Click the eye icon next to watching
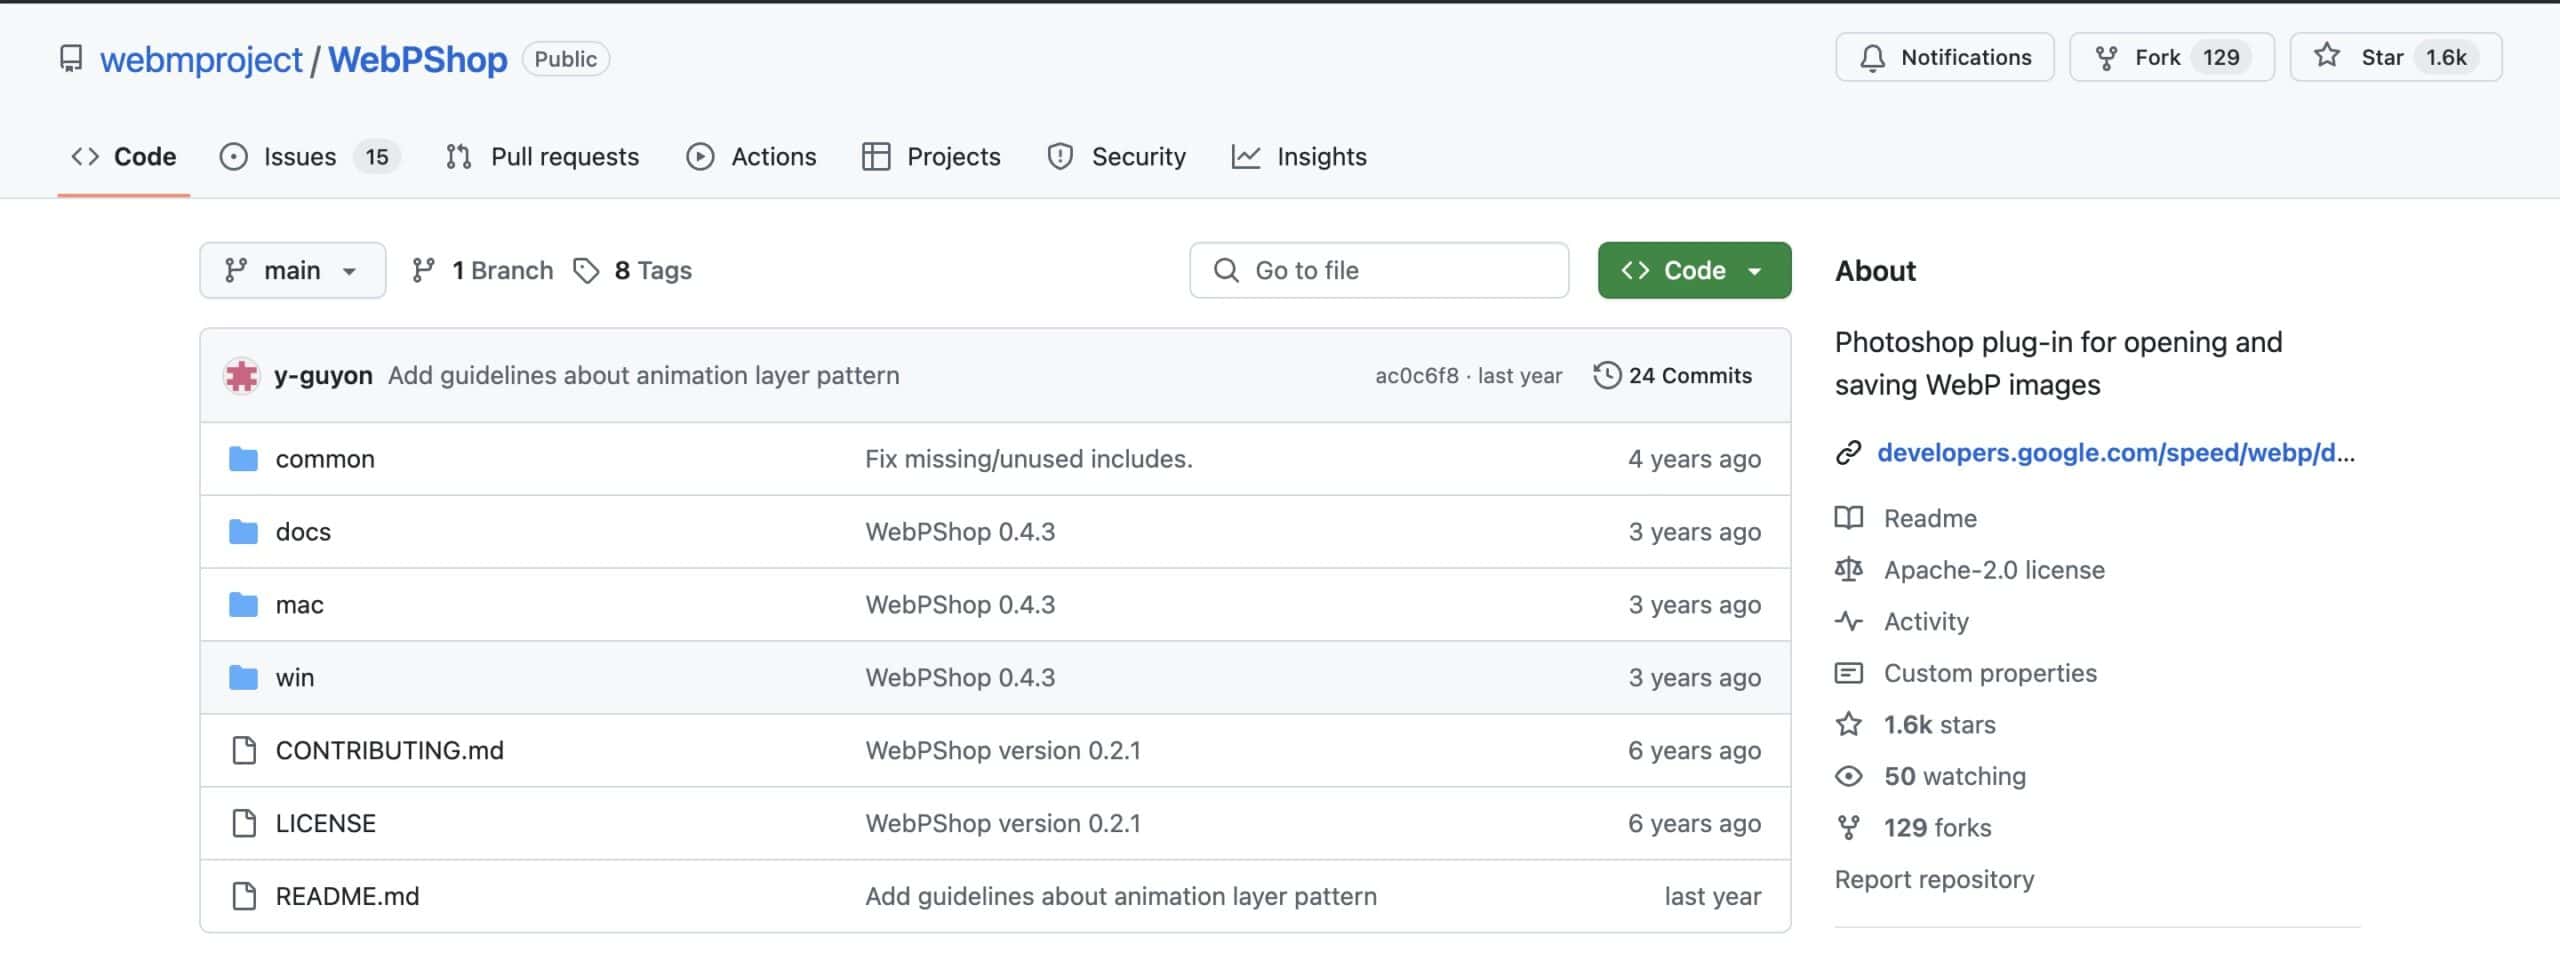Viewport: 2560px width, 953px height. click(1848, 777)
